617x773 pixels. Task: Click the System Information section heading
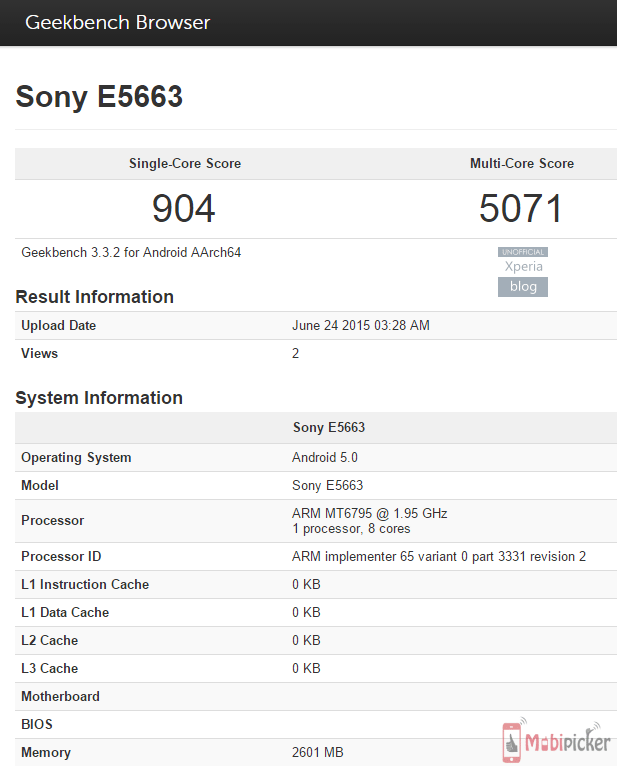pos(99,398)
